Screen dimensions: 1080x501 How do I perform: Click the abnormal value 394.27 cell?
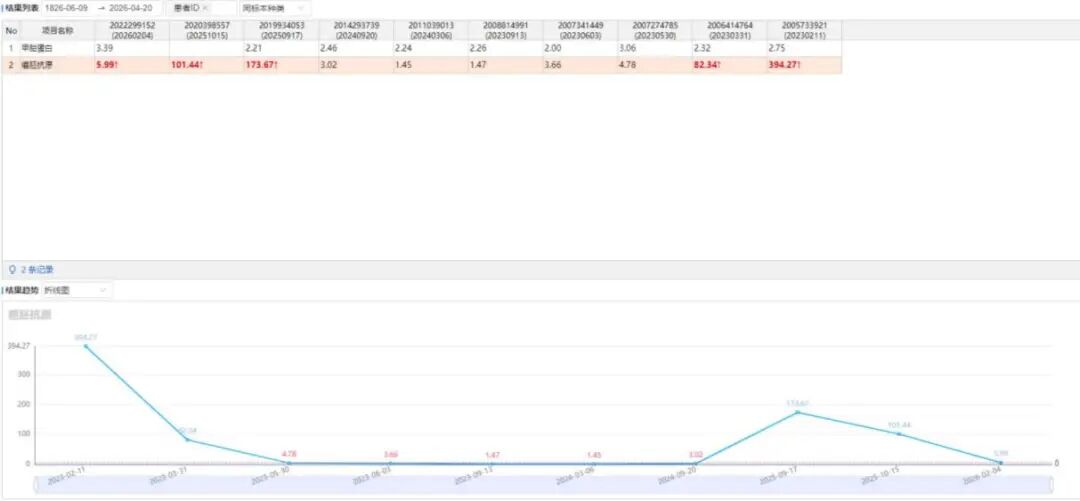pyautogui.click(x=804, y=65)
